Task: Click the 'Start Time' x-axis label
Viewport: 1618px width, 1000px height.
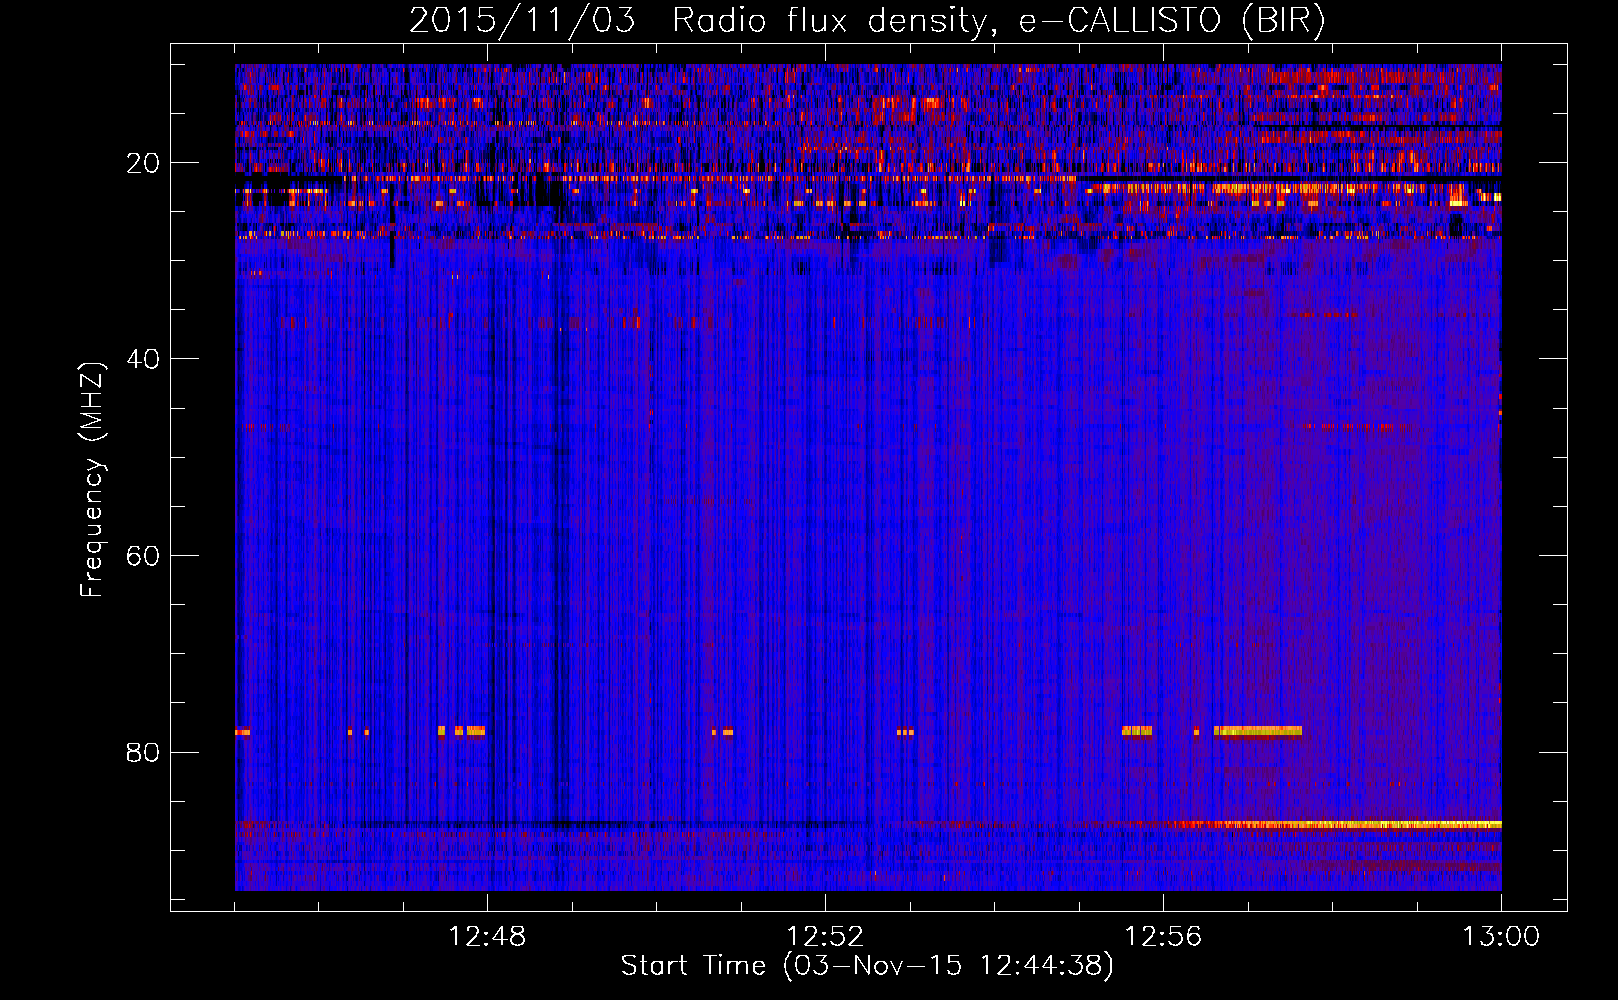Action: click(x=693, y=965)
